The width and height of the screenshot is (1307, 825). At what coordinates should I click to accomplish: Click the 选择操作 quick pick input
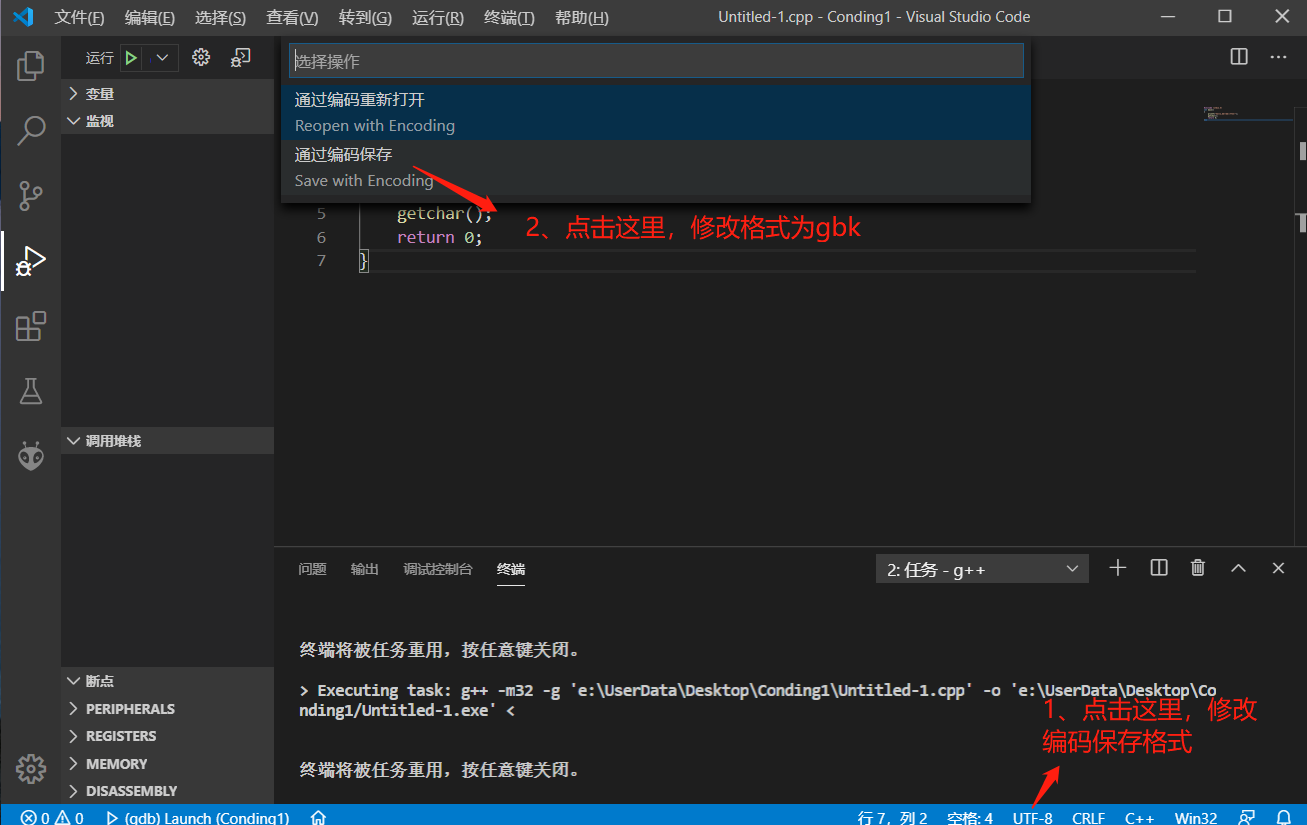pos(656,61)
